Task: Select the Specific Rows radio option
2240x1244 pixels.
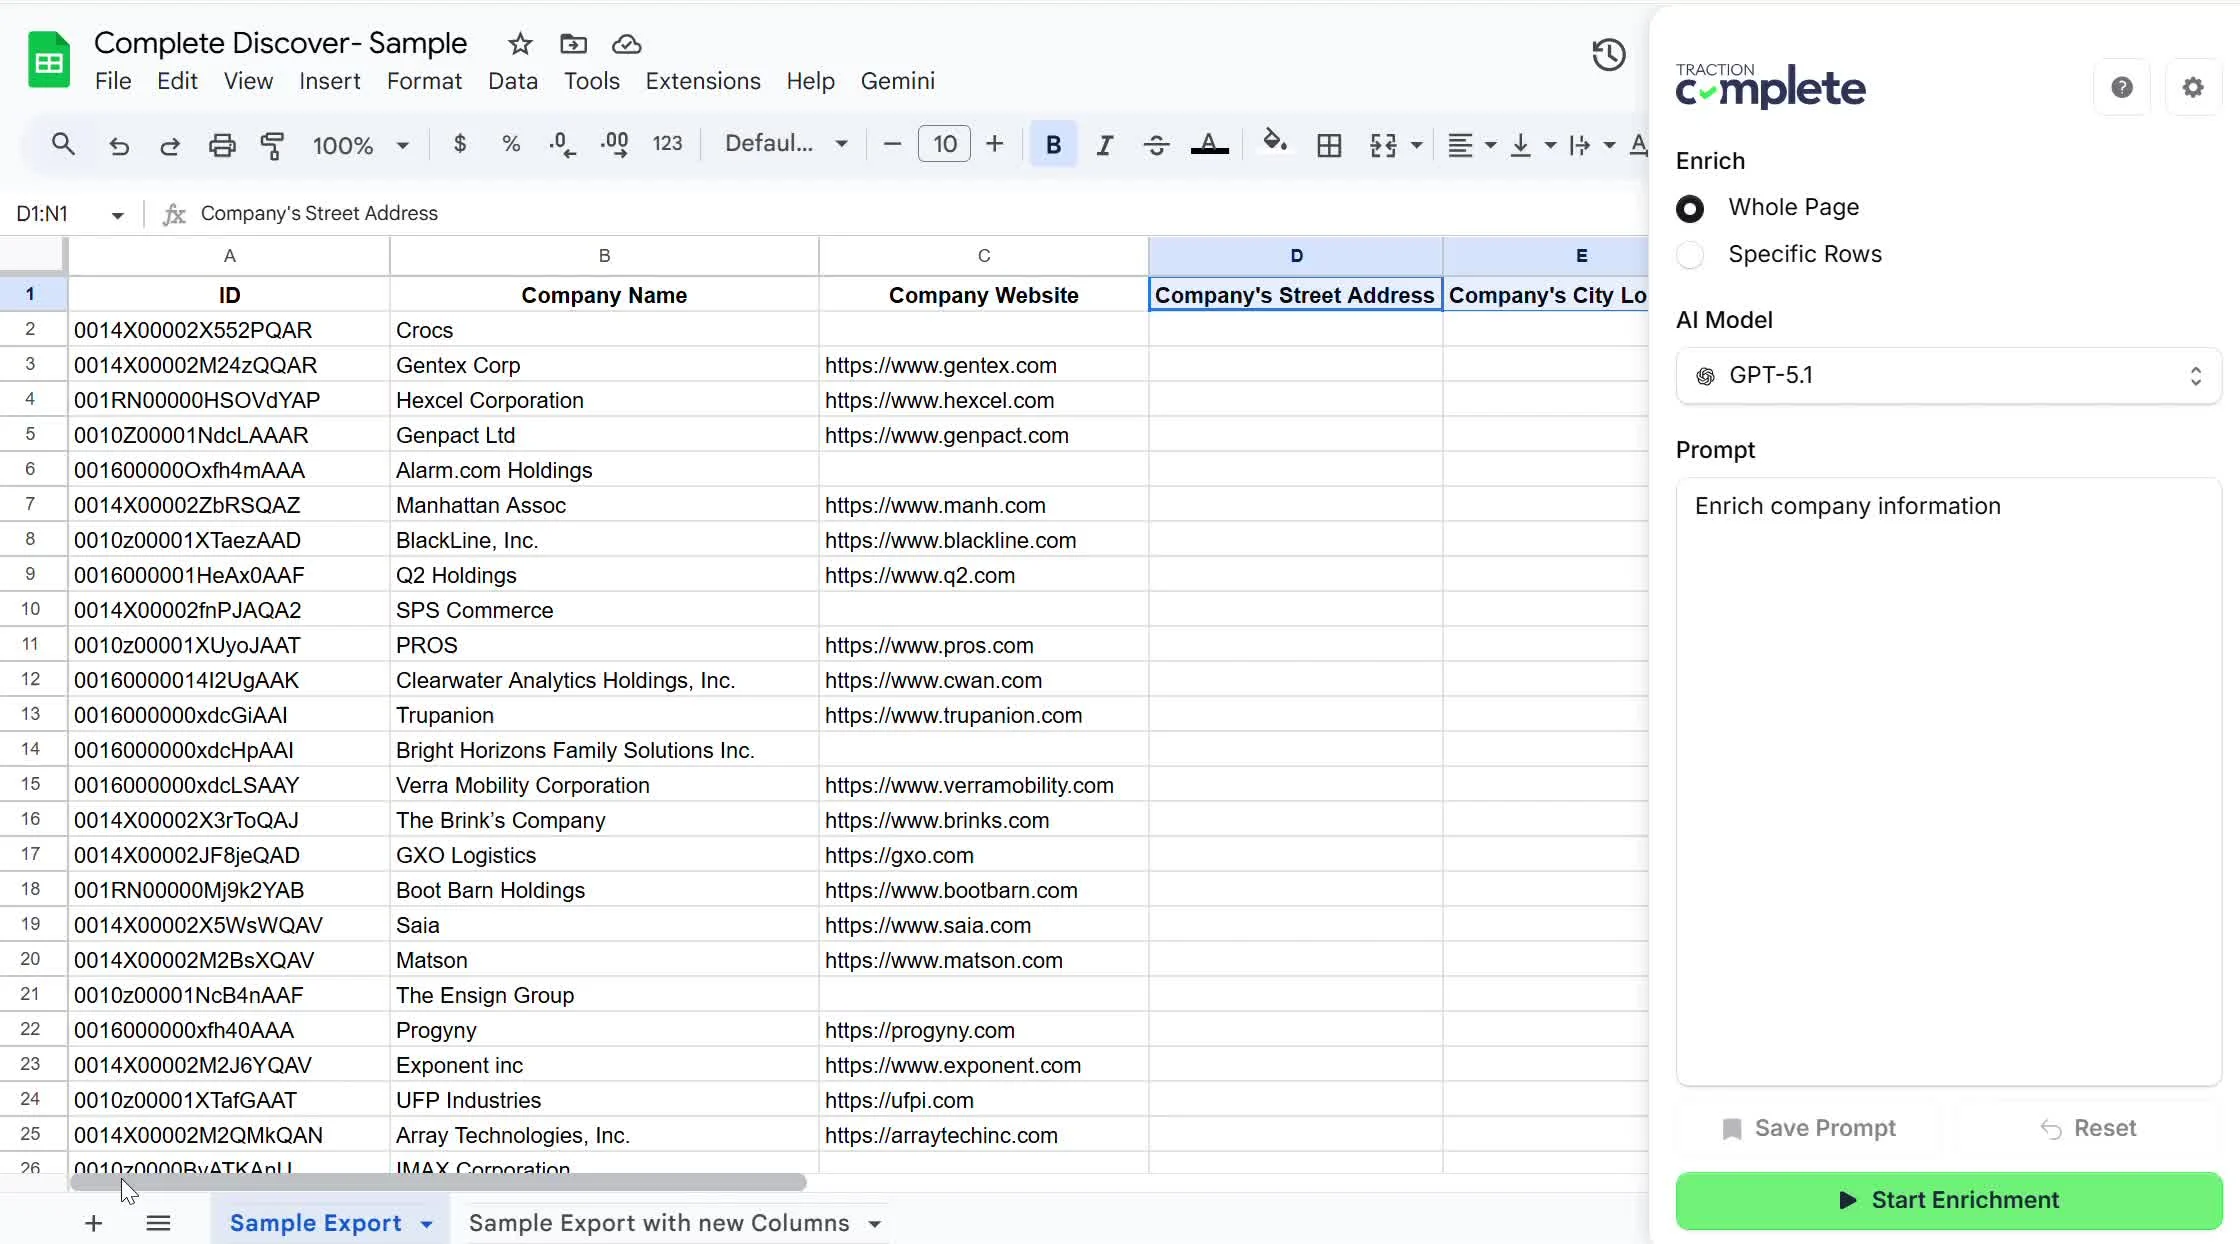Action: tap(1690, 255)
